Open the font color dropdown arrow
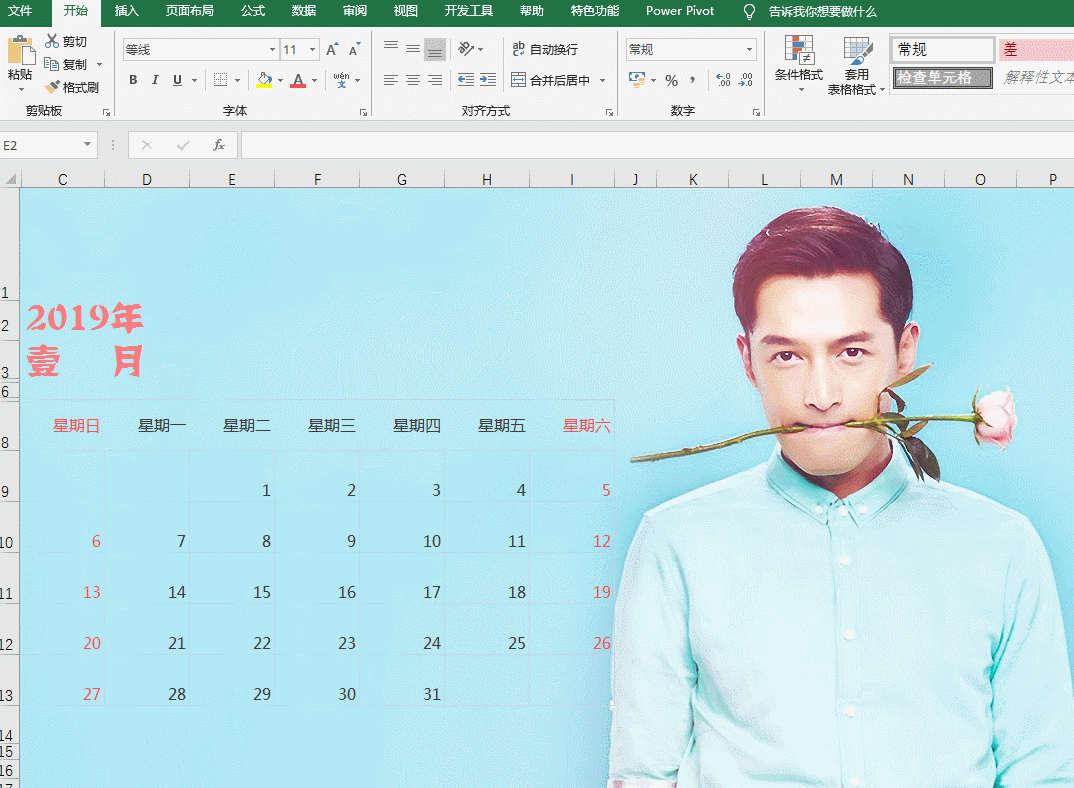 tap(314, 80)
